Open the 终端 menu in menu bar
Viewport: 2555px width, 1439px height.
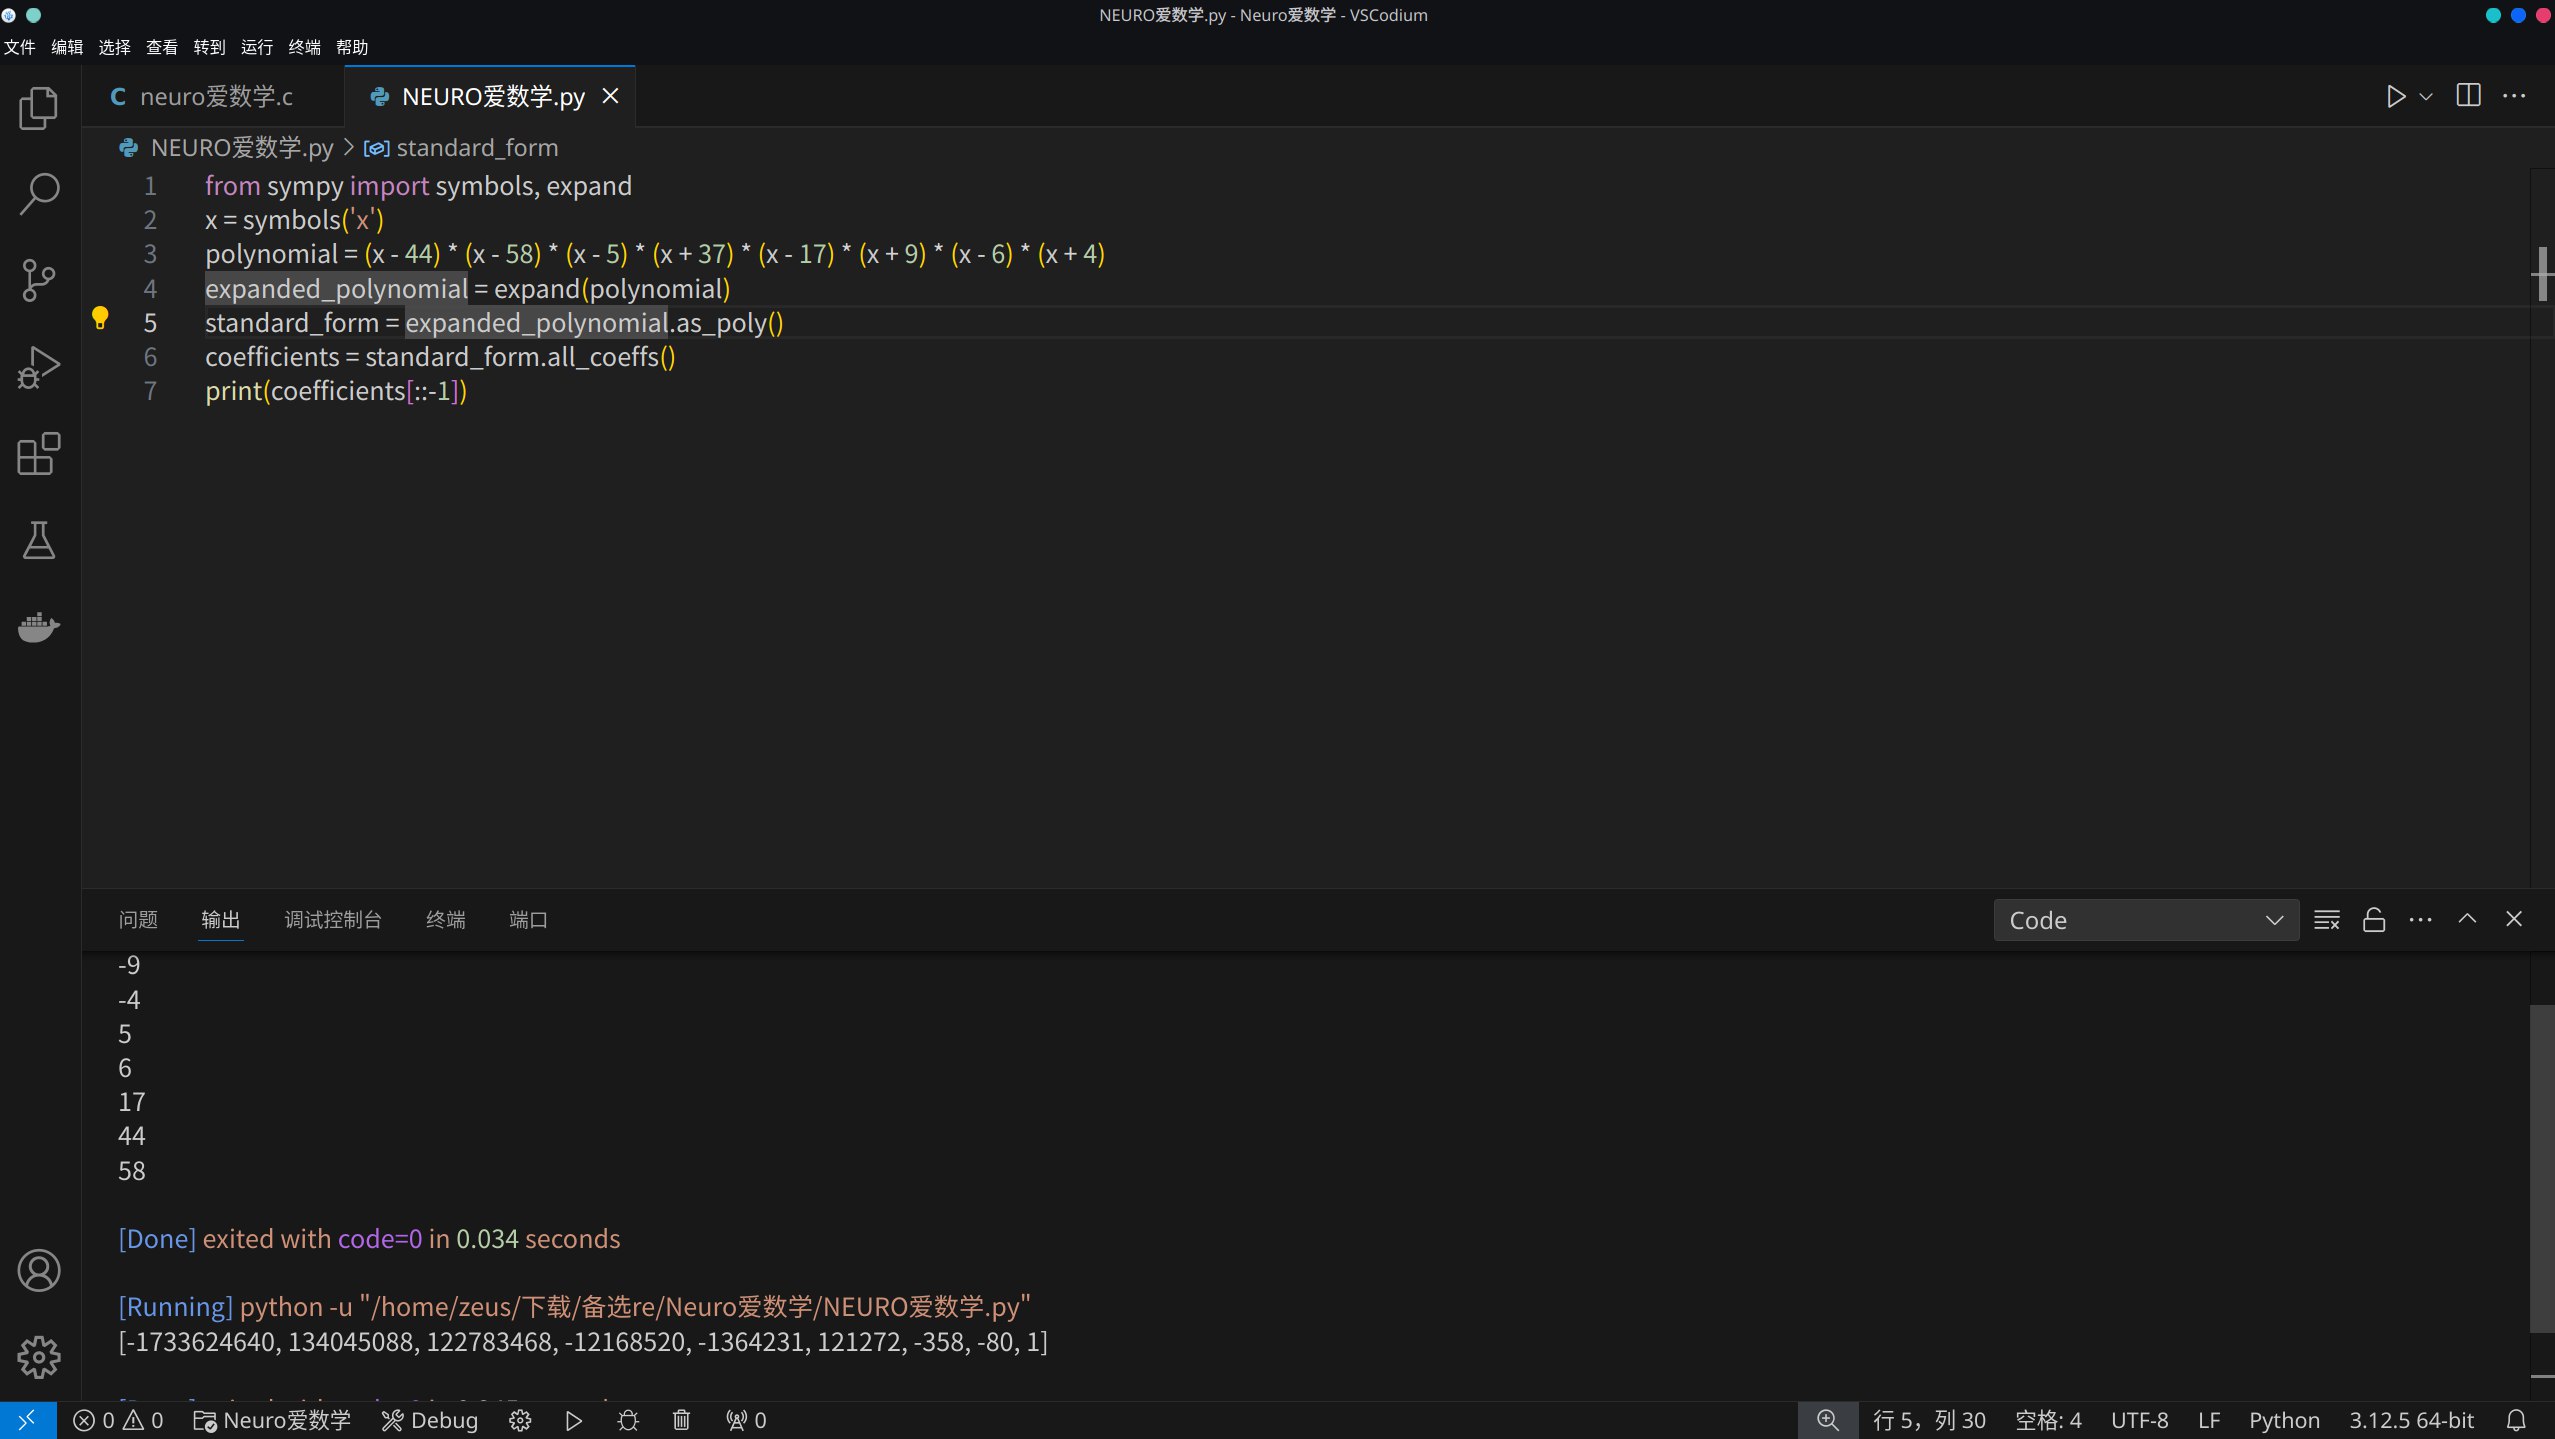coord(304,47)
